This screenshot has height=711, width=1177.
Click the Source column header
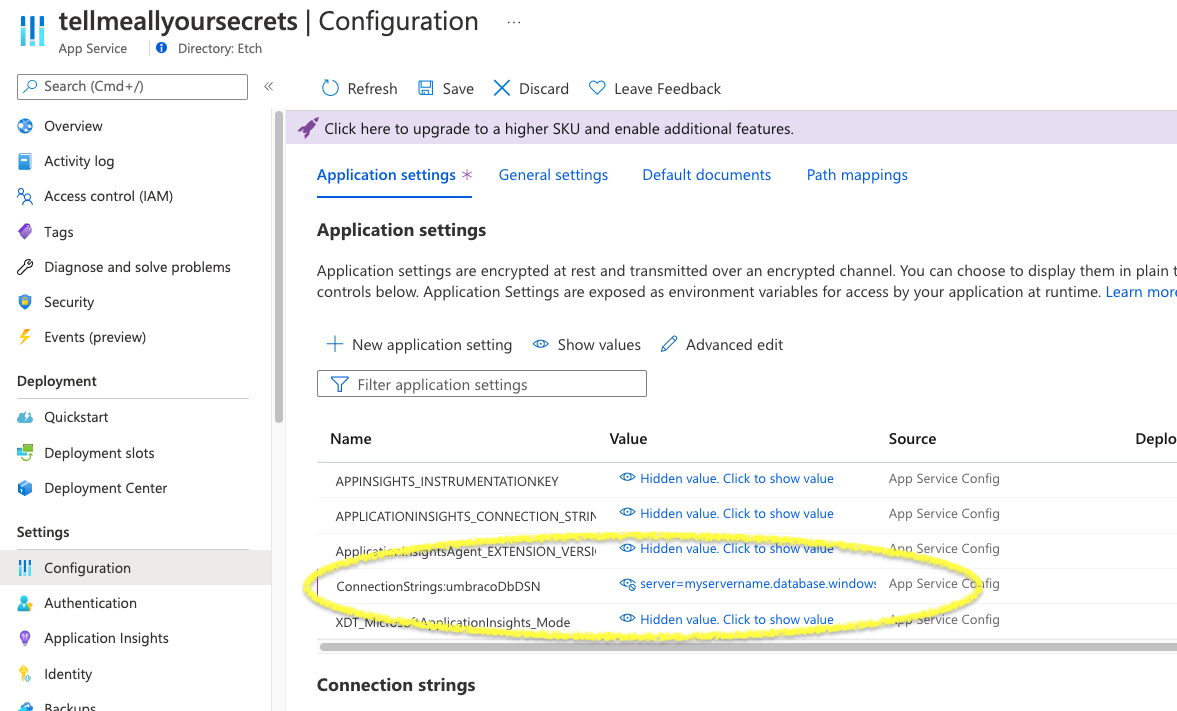912,438
